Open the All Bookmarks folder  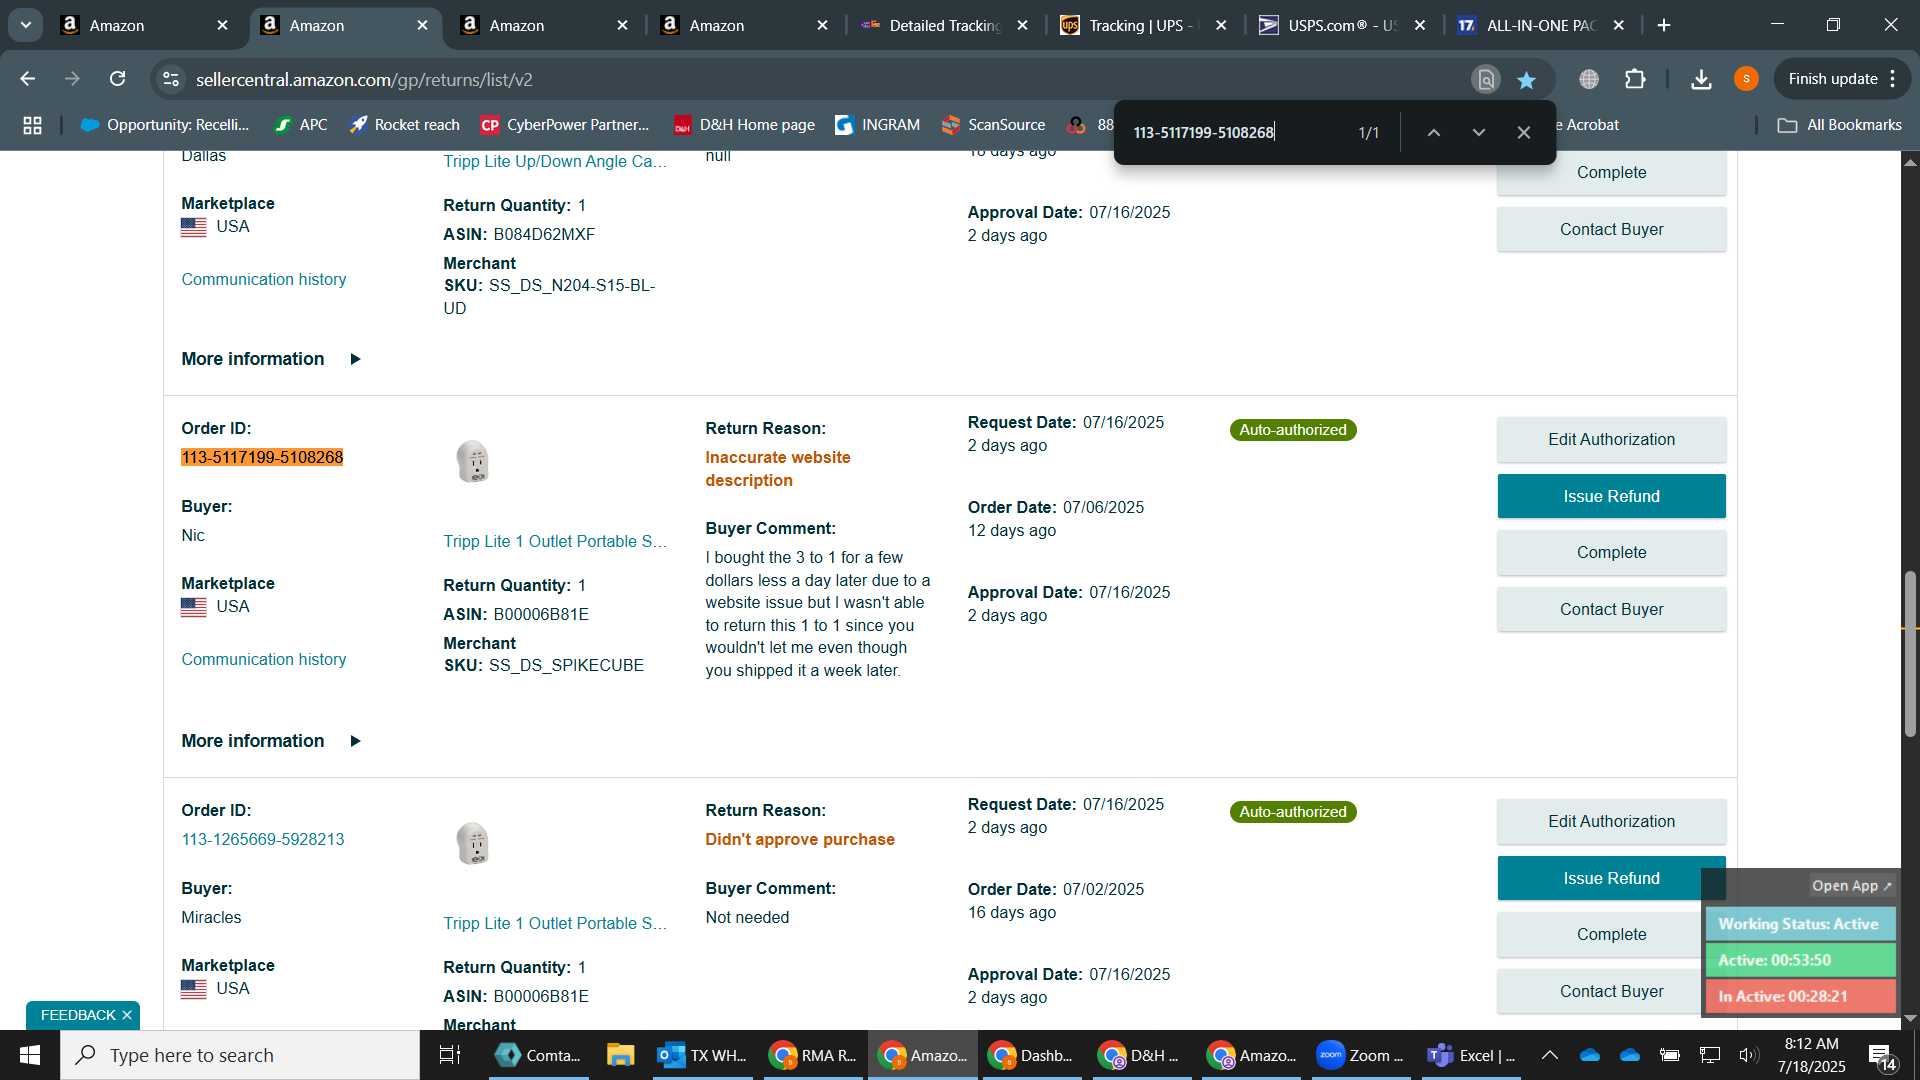click(x=1839, y=125)
